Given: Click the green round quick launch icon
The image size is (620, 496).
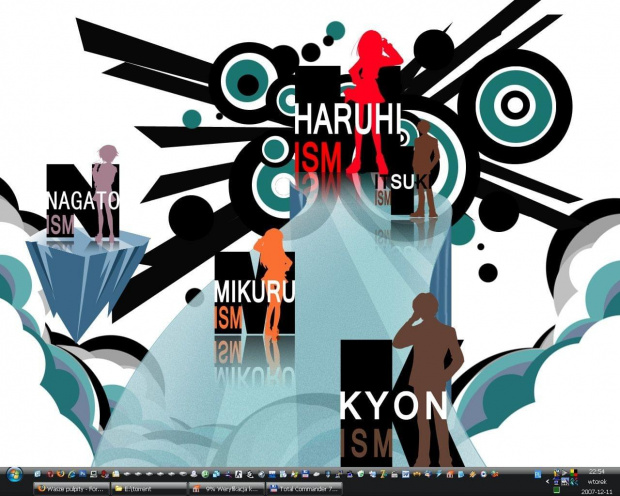Looking at the screenshot, I should click(x=205, y=474).
